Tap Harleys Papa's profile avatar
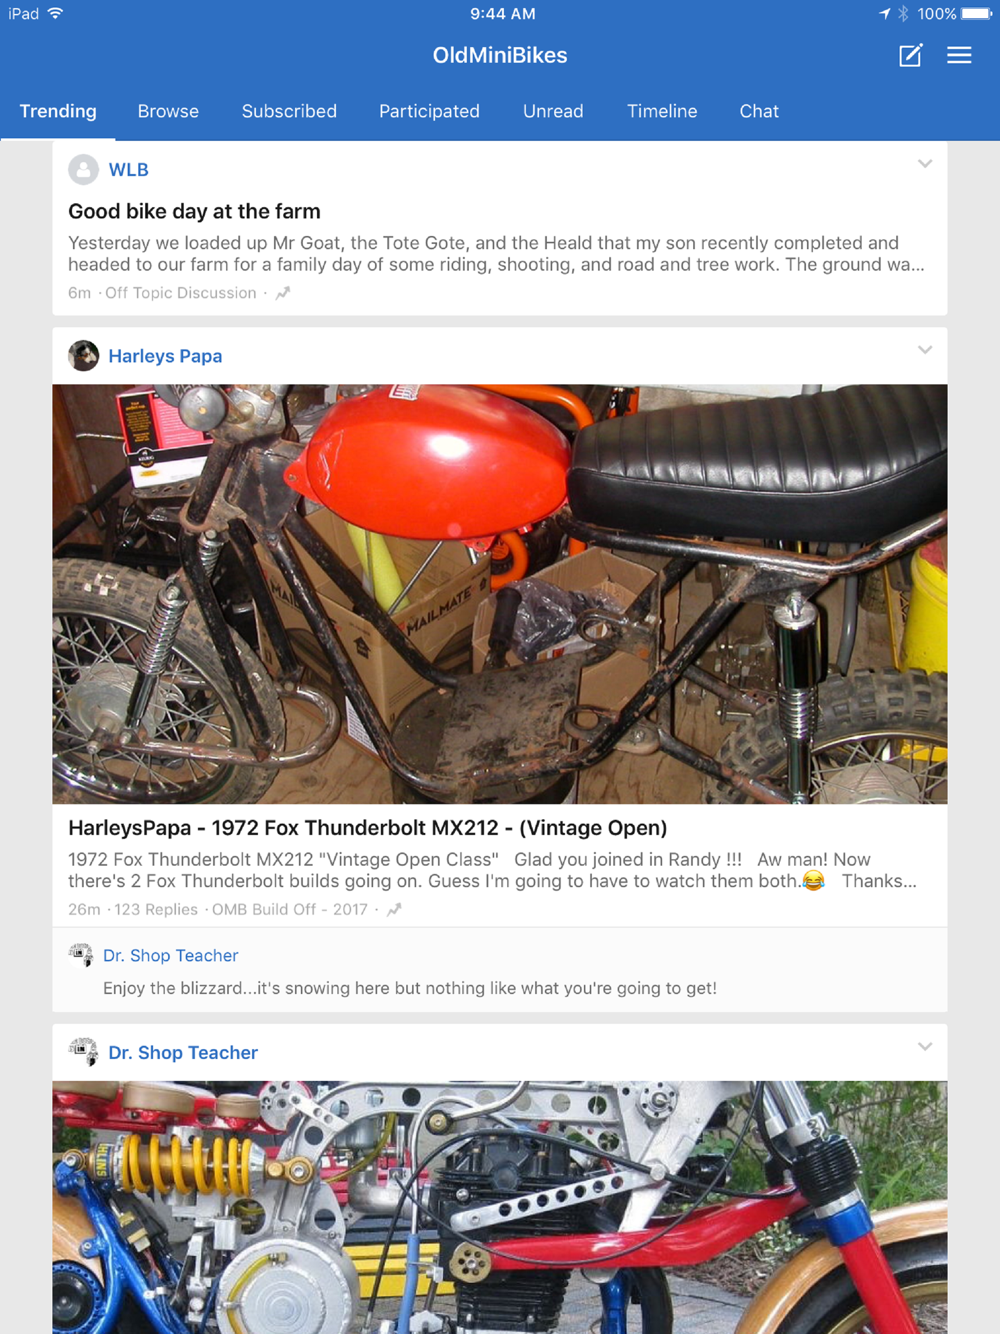 (83, 356)
